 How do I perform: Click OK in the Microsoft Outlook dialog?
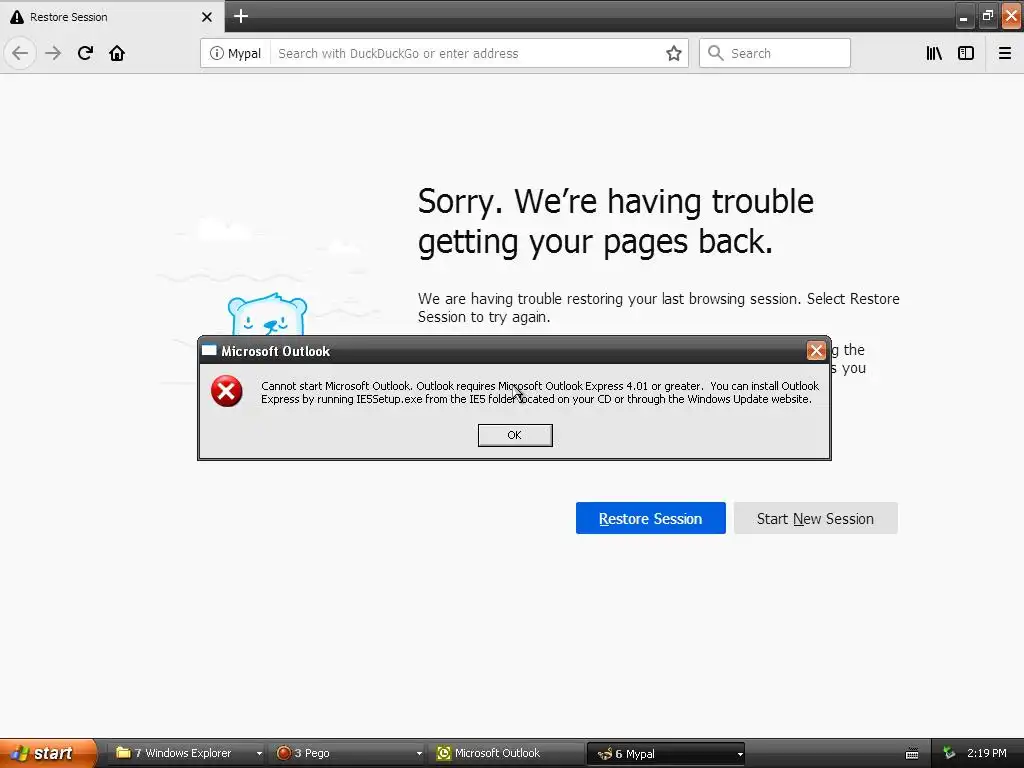[x=515, y=436]
